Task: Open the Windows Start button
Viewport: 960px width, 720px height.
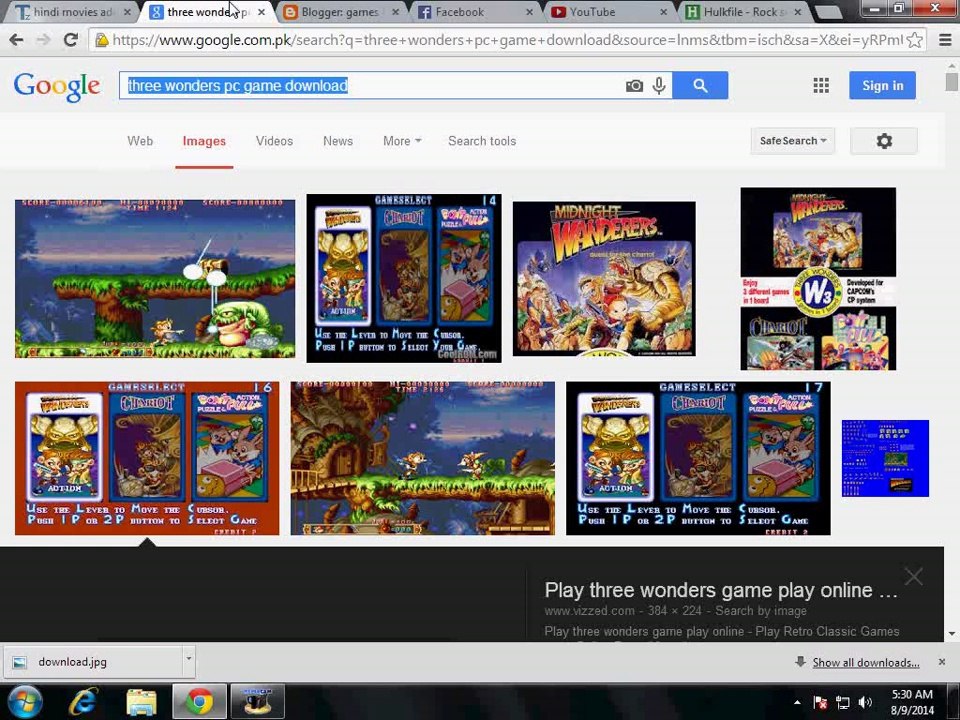Action: [24, 702]
